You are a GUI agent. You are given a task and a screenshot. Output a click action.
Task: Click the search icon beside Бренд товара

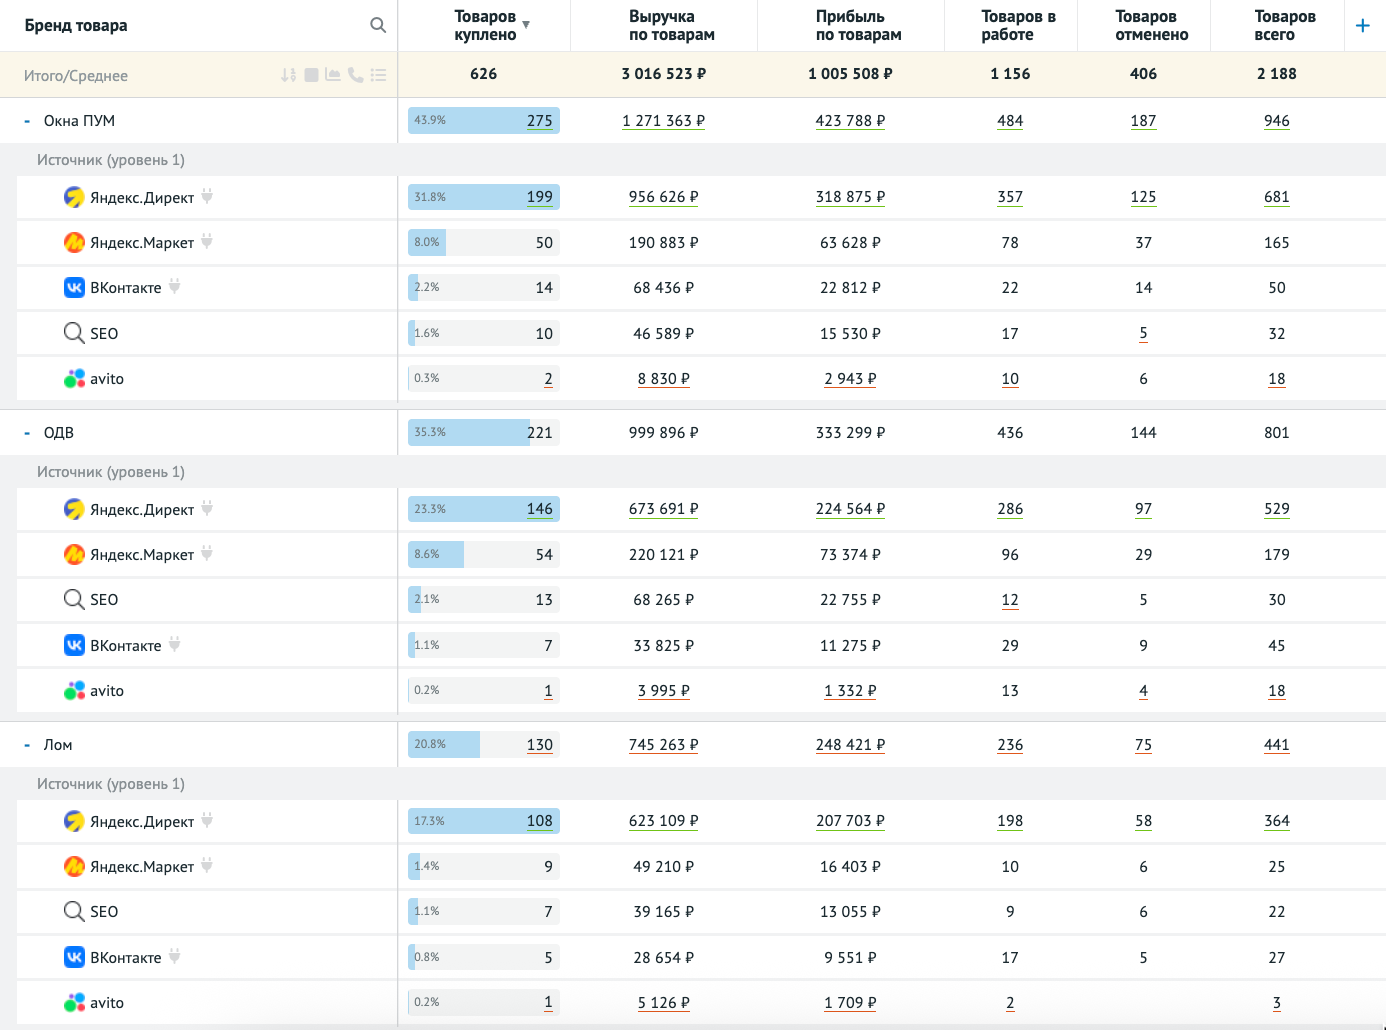pos(378,25)
